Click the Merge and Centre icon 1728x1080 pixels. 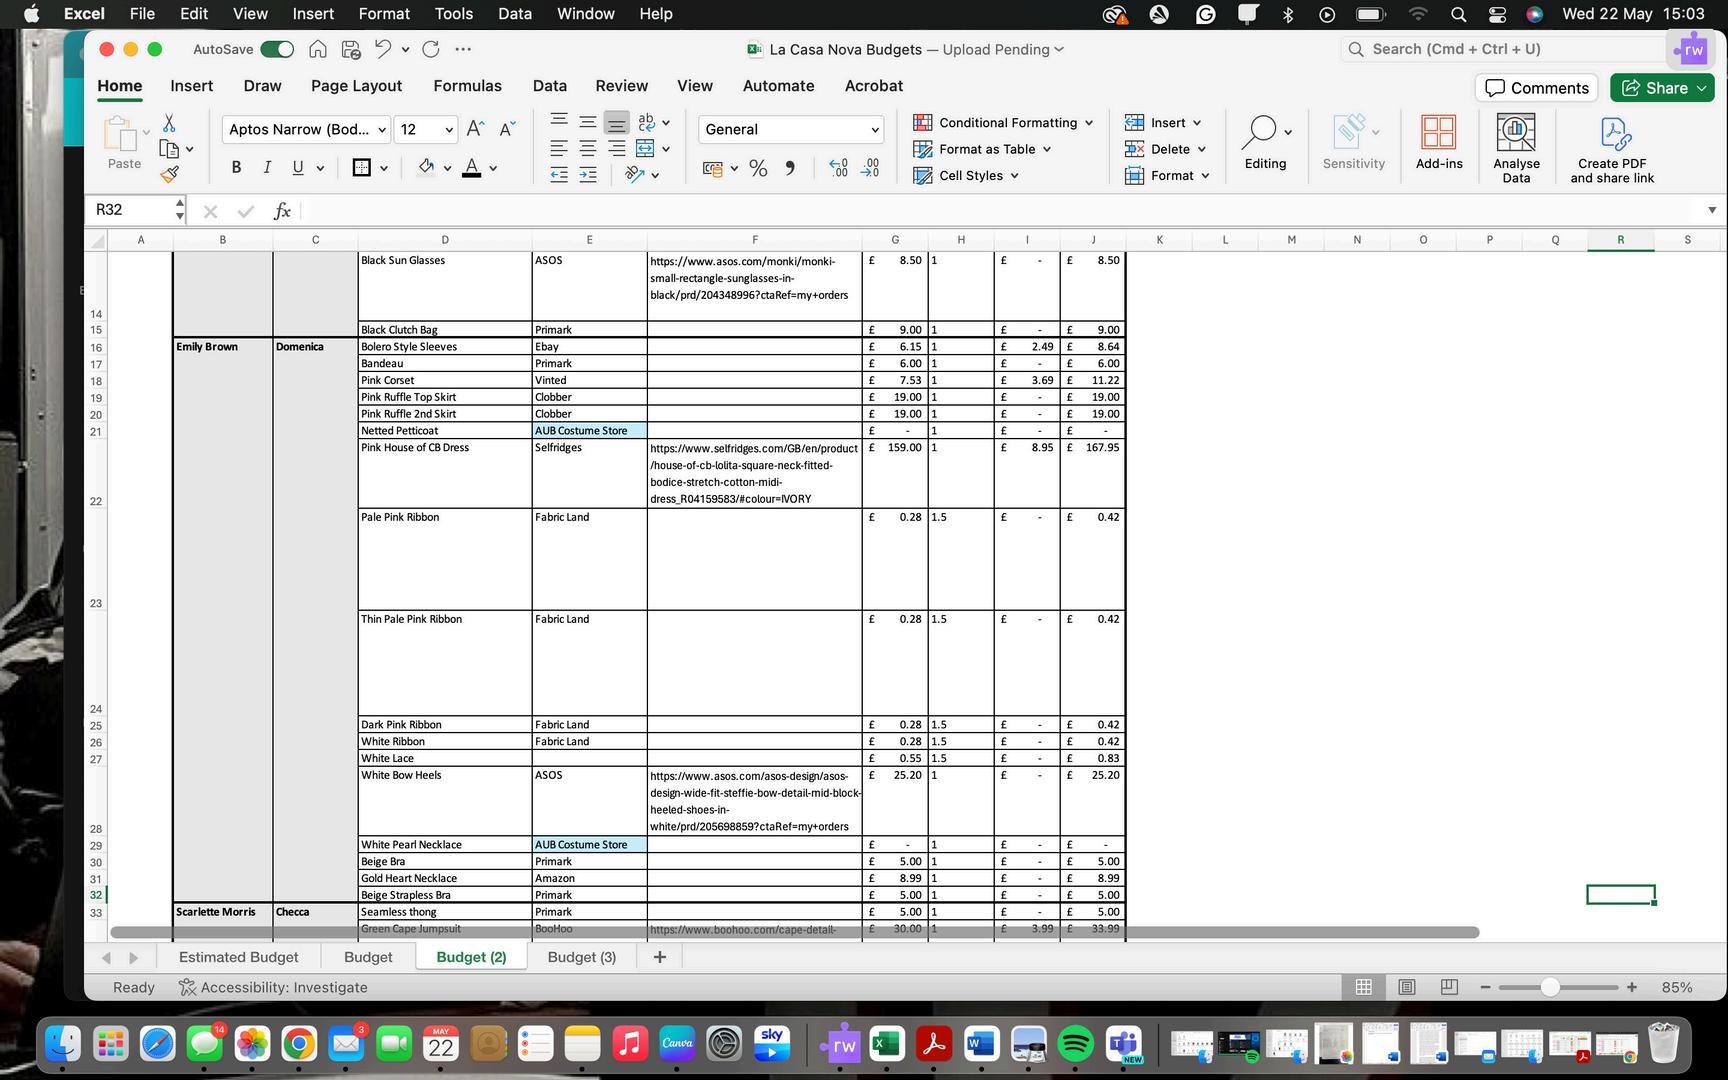(x=645, y=149)
